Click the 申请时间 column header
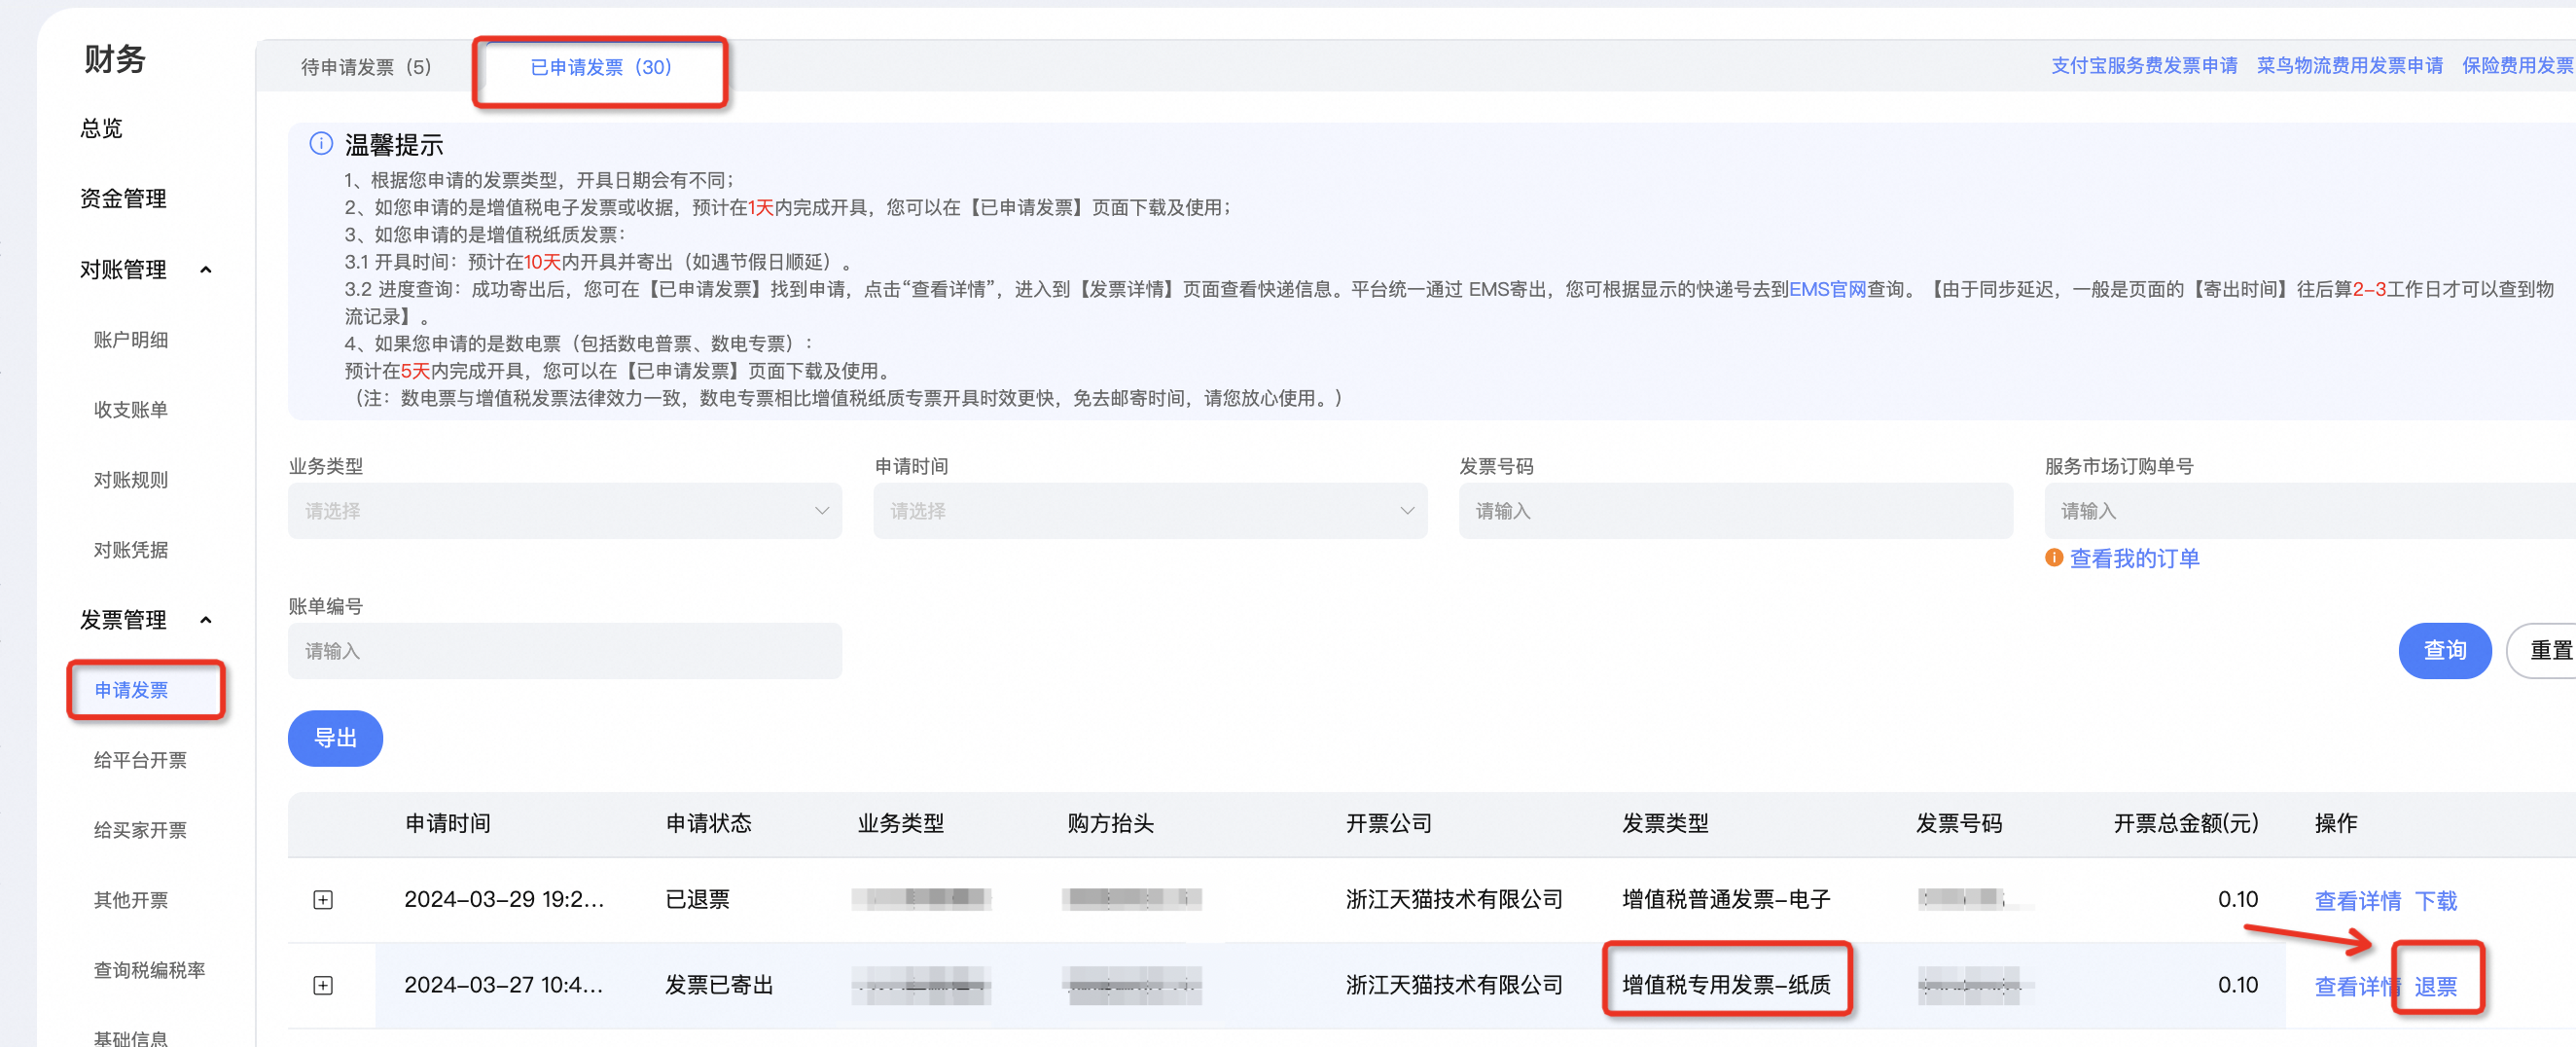The image size is (2576, 1047). 447,824
